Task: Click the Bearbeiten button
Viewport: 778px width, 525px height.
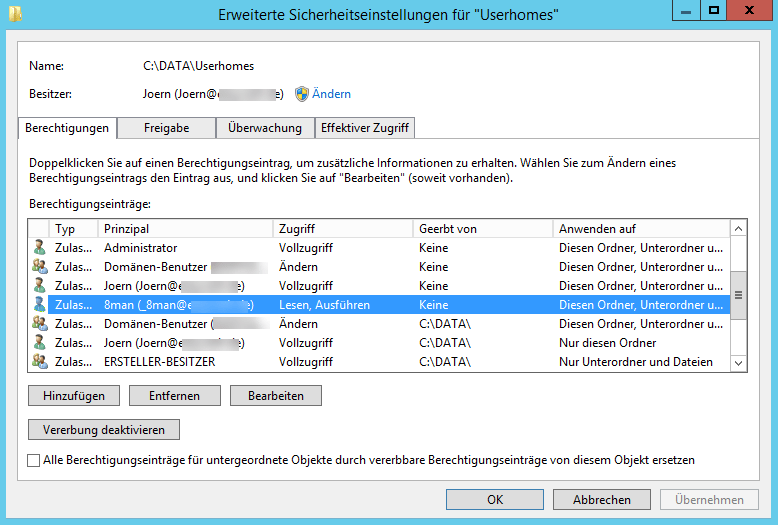Action: 275,396
